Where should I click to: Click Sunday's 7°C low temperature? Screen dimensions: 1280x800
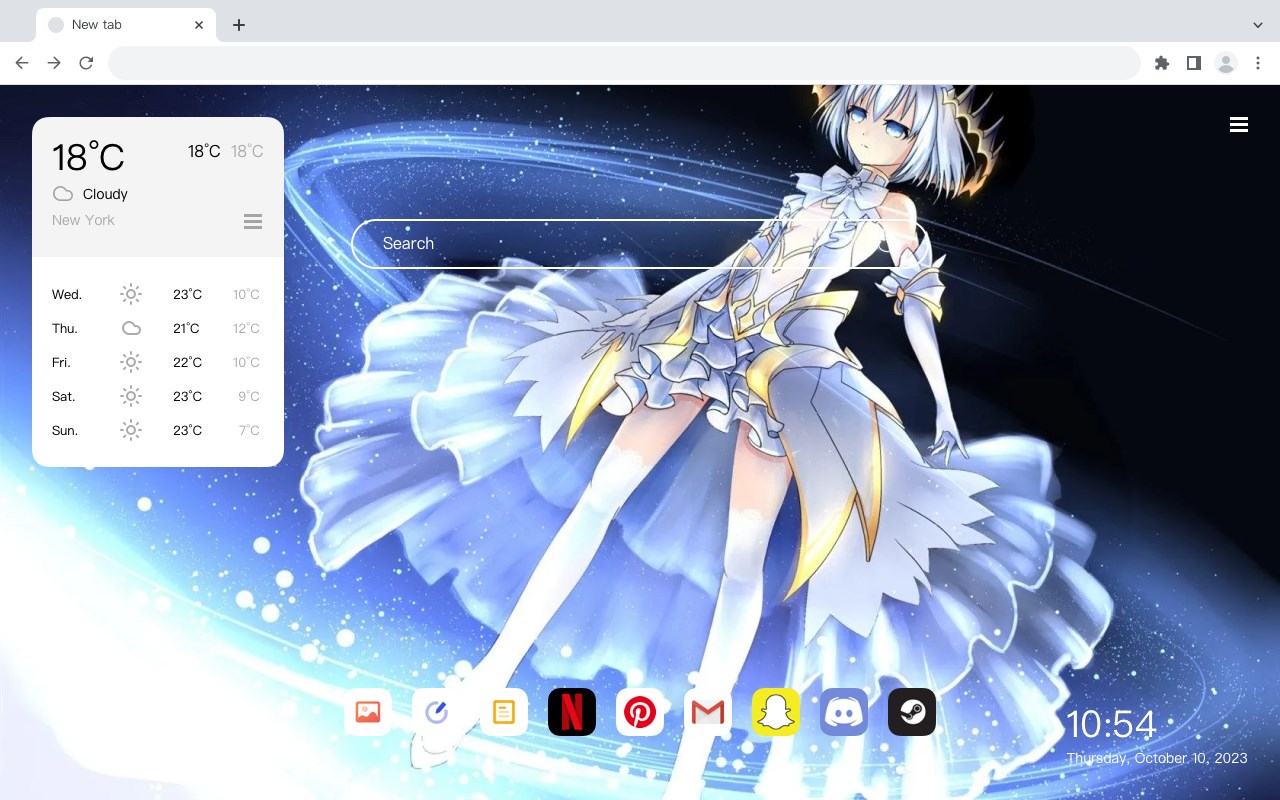249,430
